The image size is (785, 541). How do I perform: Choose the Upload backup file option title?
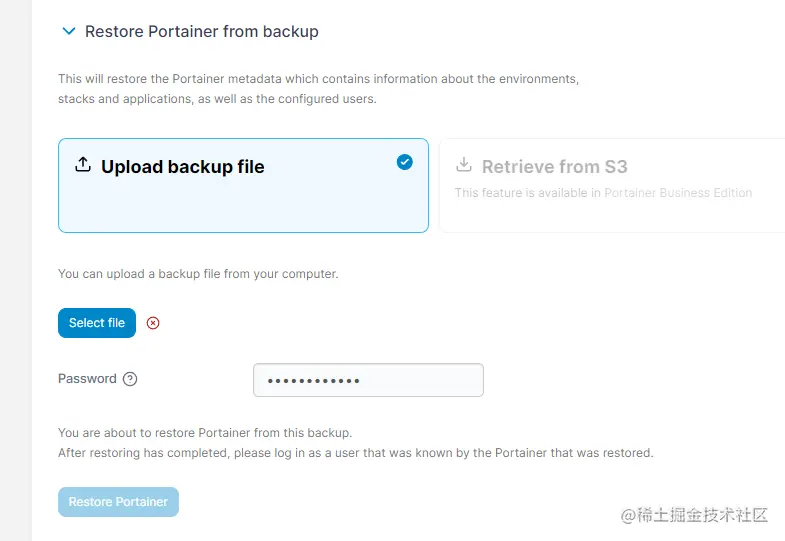point(183,167)
